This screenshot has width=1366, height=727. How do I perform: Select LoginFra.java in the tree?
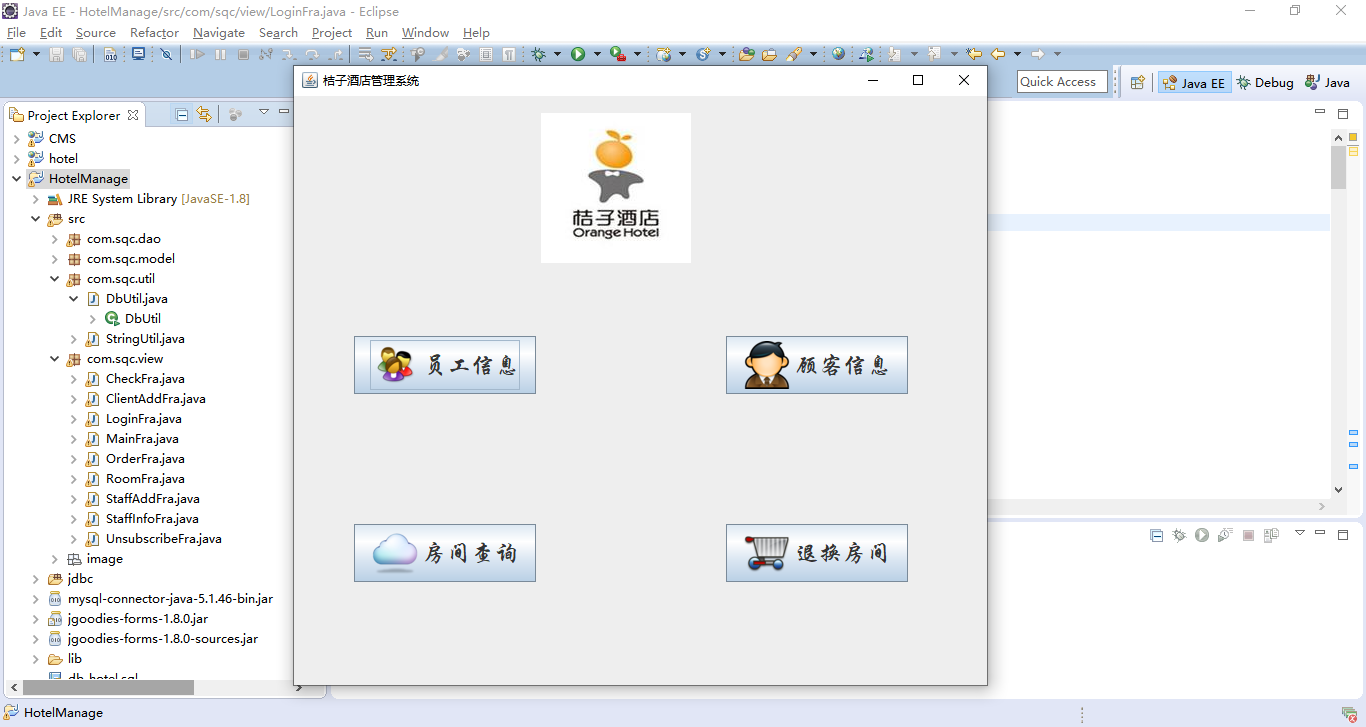click(143, 419)
